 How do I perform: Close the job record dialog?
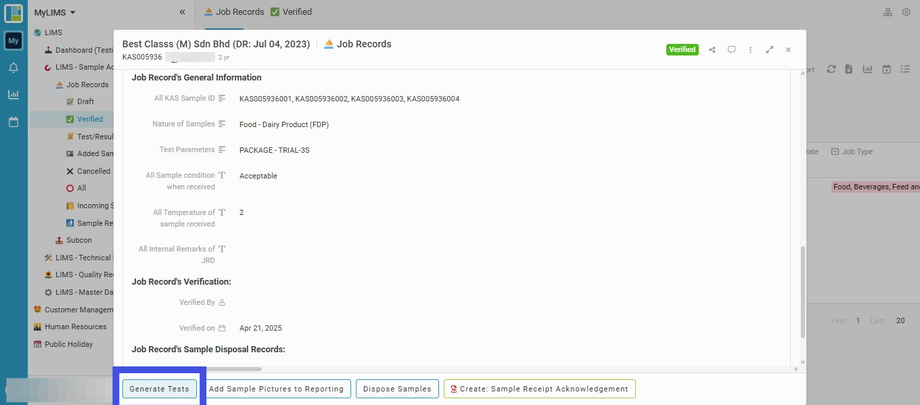789,50
